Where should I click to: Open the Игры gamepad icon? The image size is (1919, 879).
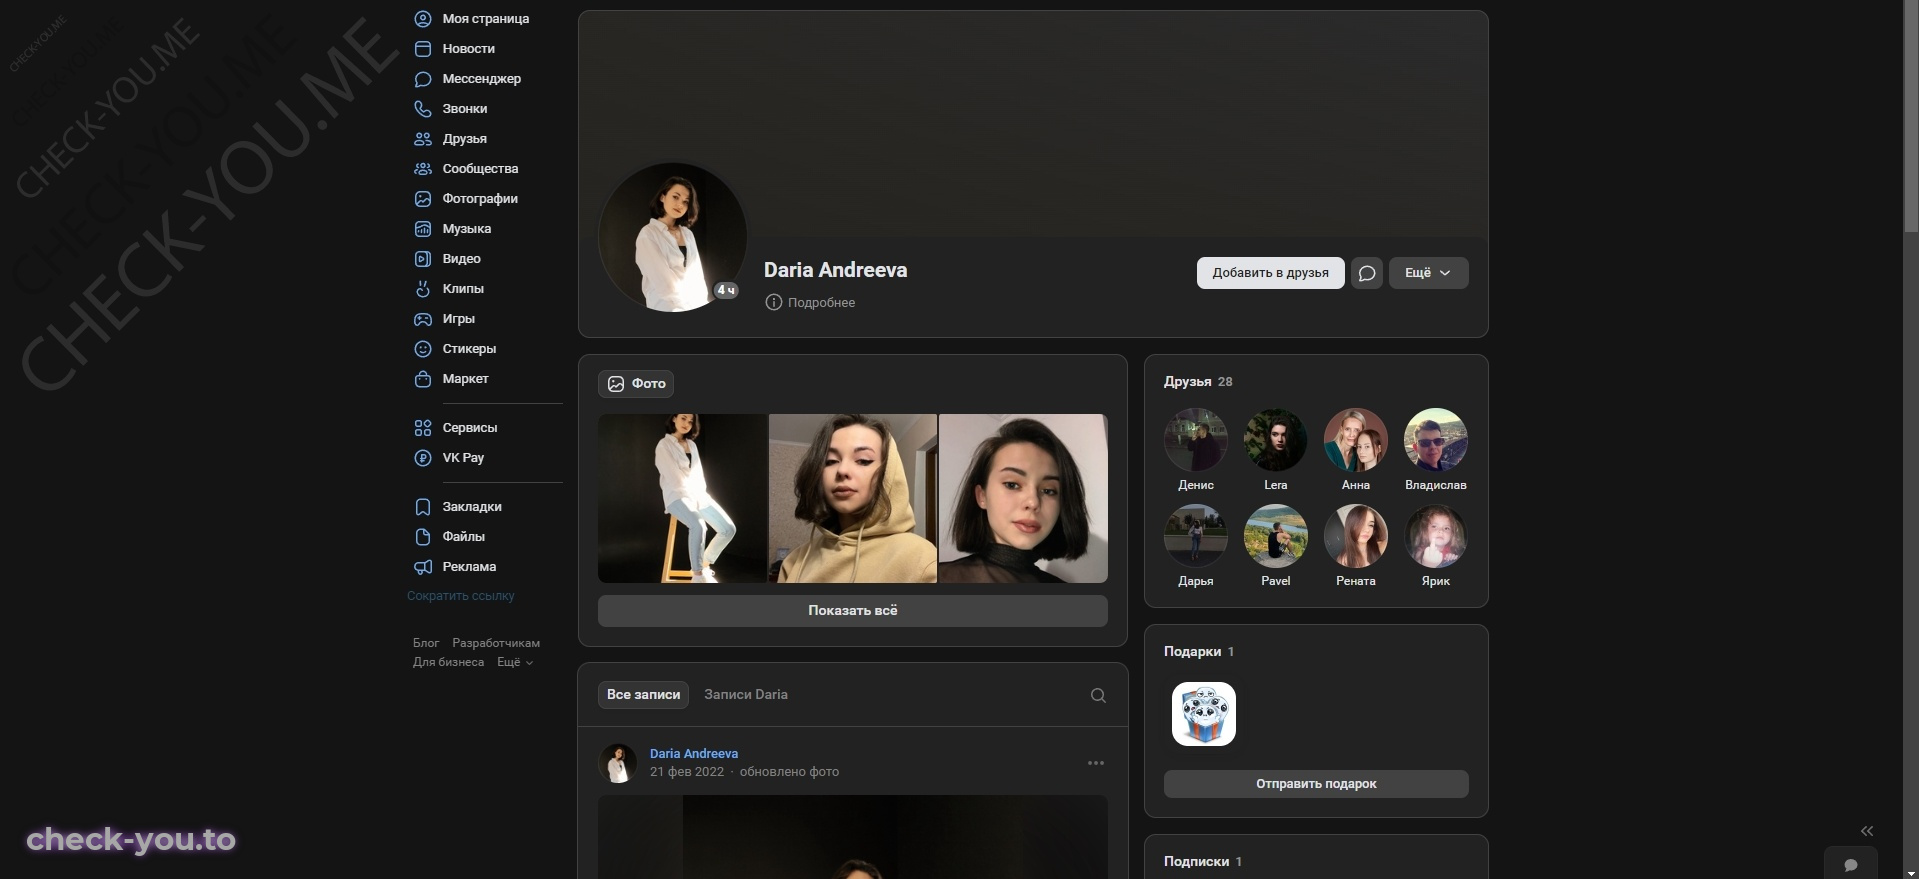click(423, 319)
